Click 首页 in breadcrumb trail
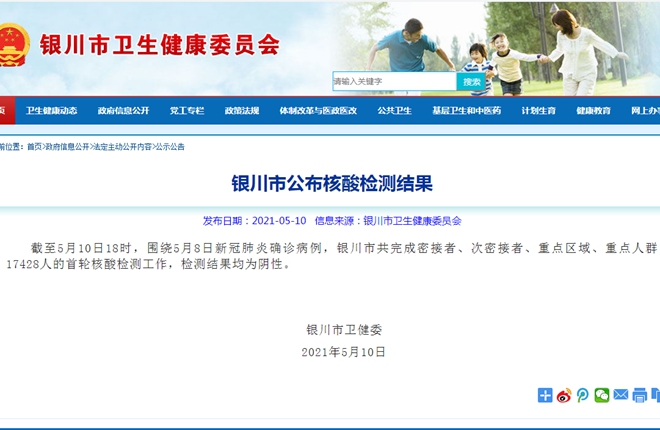The width and height of the screenshot is (660, 430). point(35,147)
